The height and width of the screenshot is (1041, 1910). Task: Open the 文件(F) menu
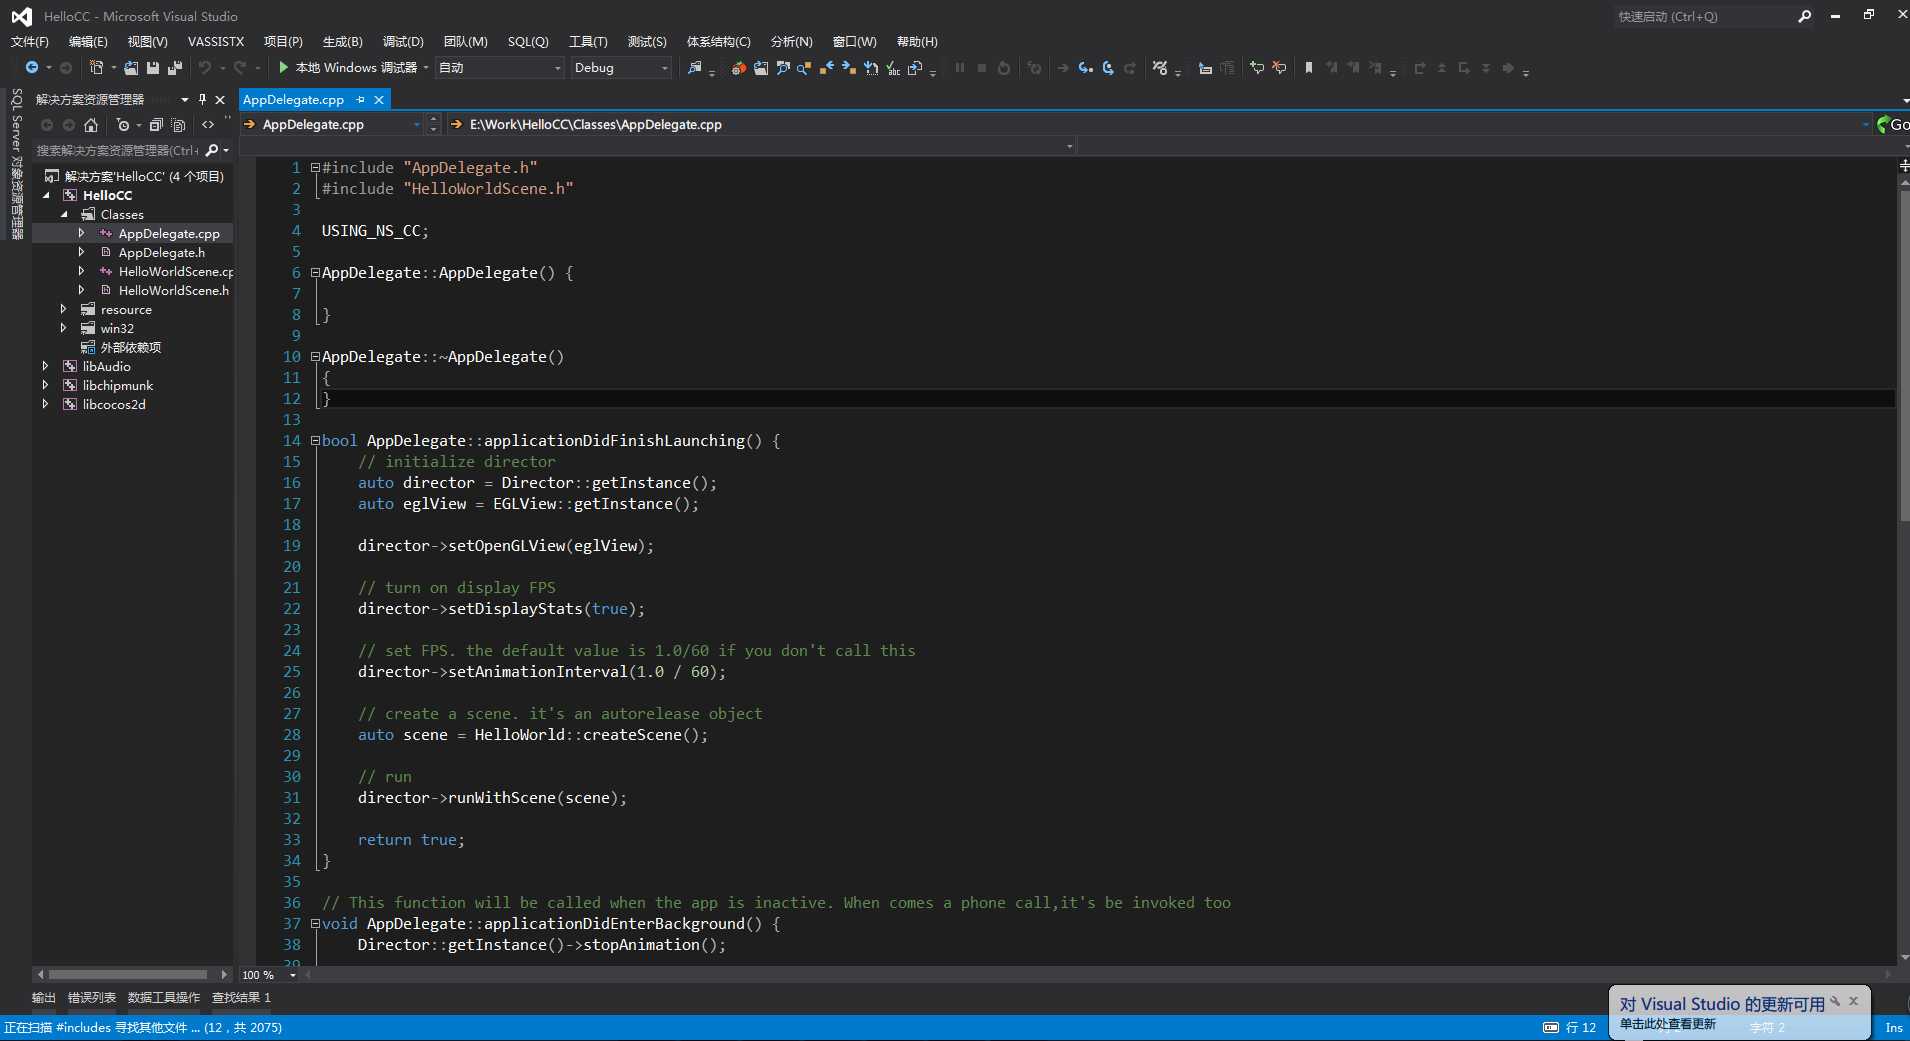click(29, 42)
